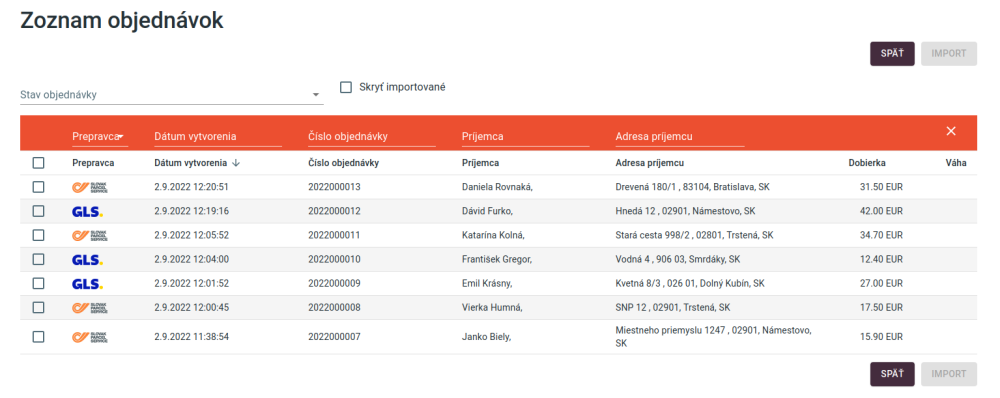
Task: Close the orange filter row with X
Action: click(x=951, y=131)
